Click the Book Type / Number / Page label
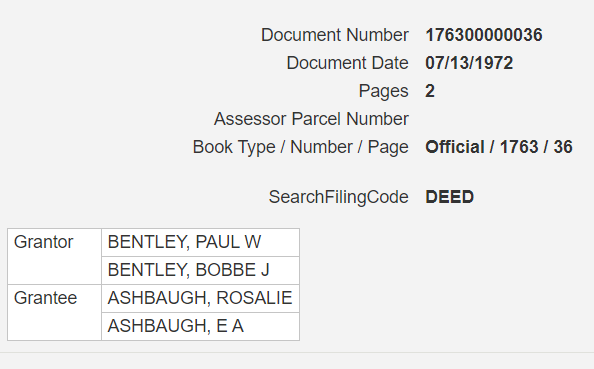Screen dimensions: 594x369 pos(301,147)
